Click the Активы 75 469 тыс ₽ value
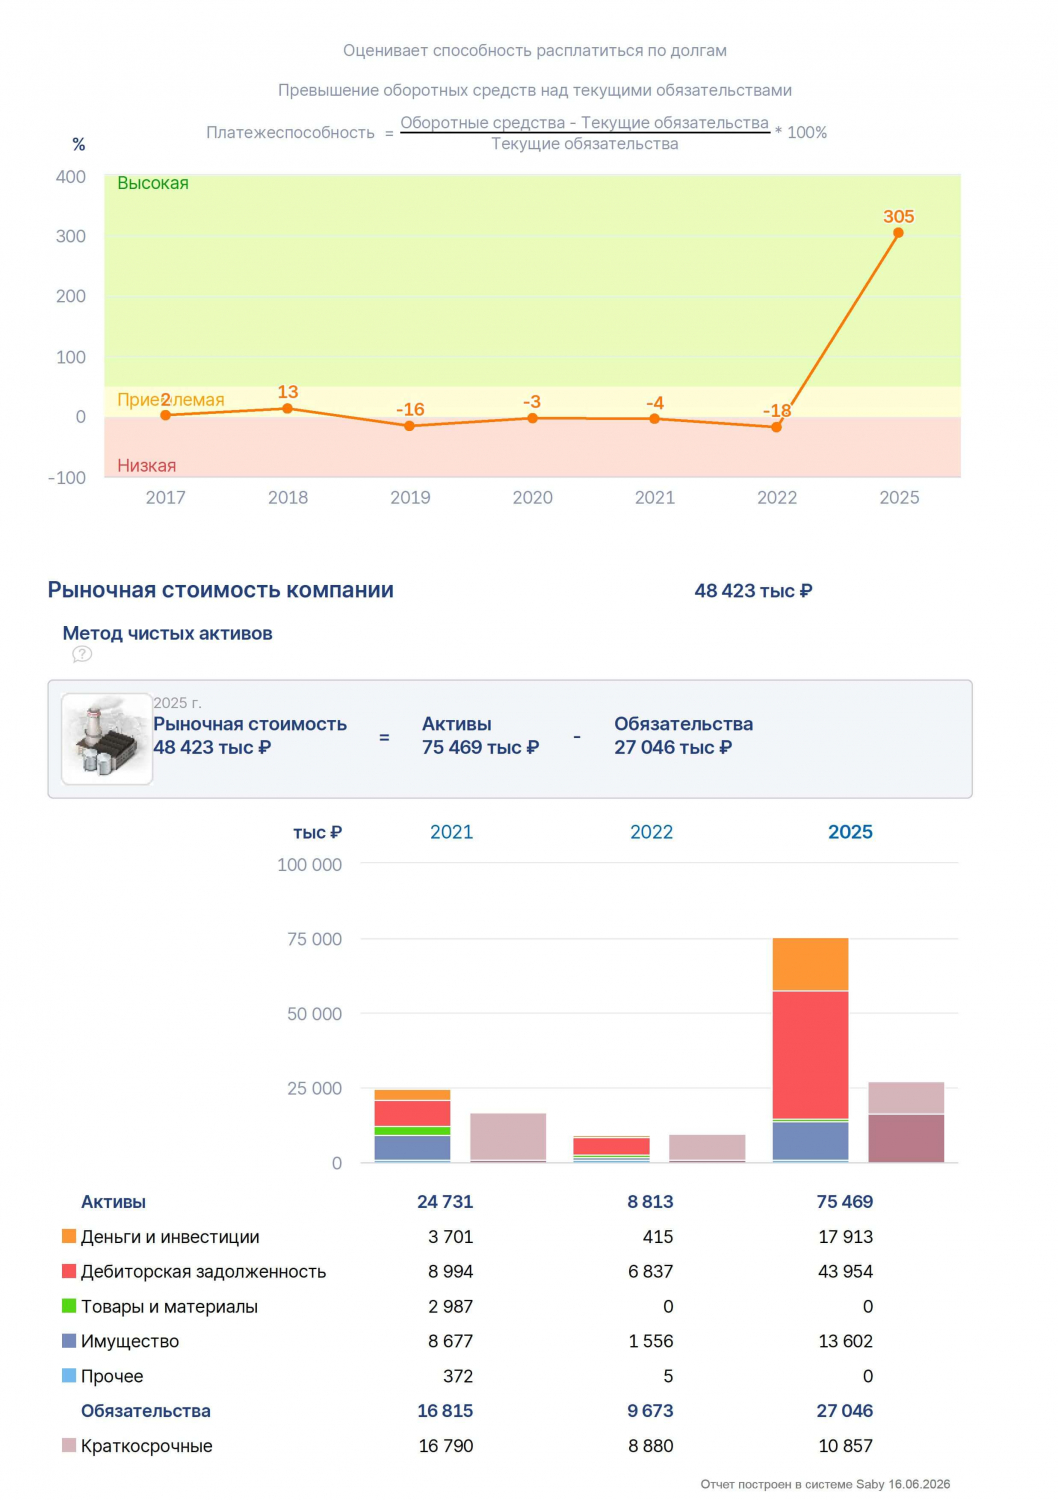Screen dimensions: 1058x1500 (x=480, y=747)
